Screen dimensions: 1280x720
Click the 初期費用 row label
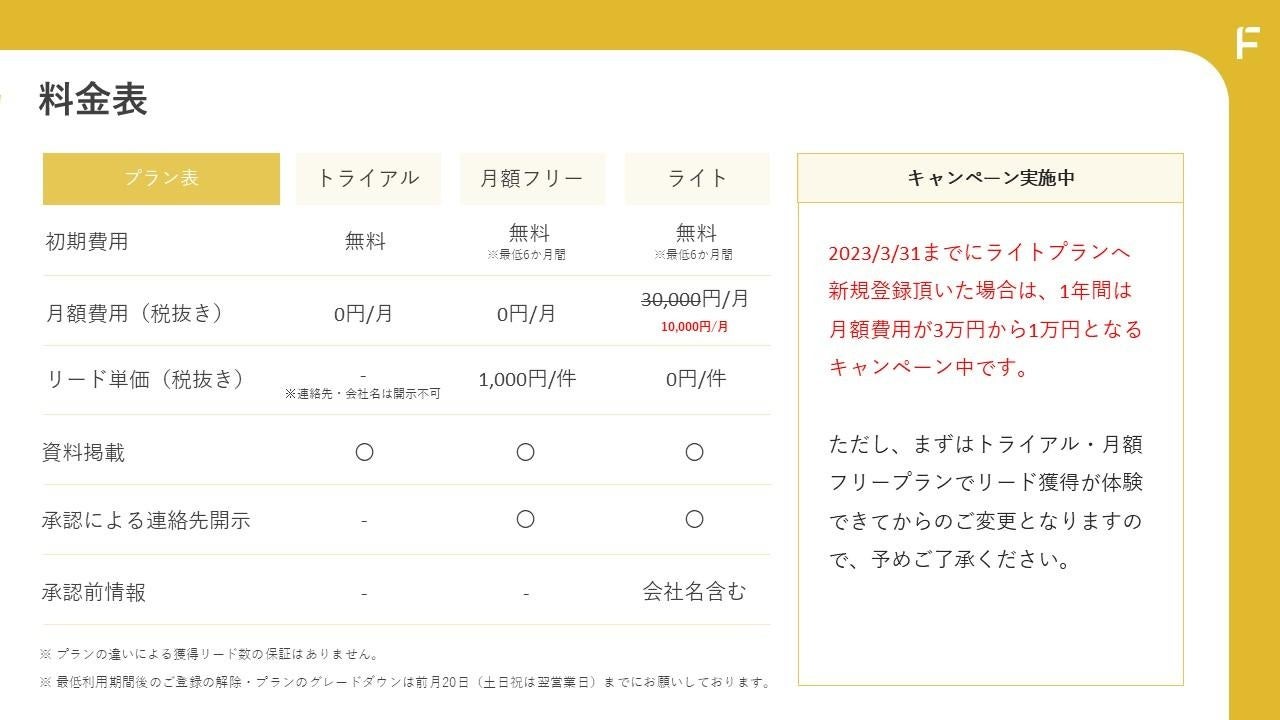[87, 241]
